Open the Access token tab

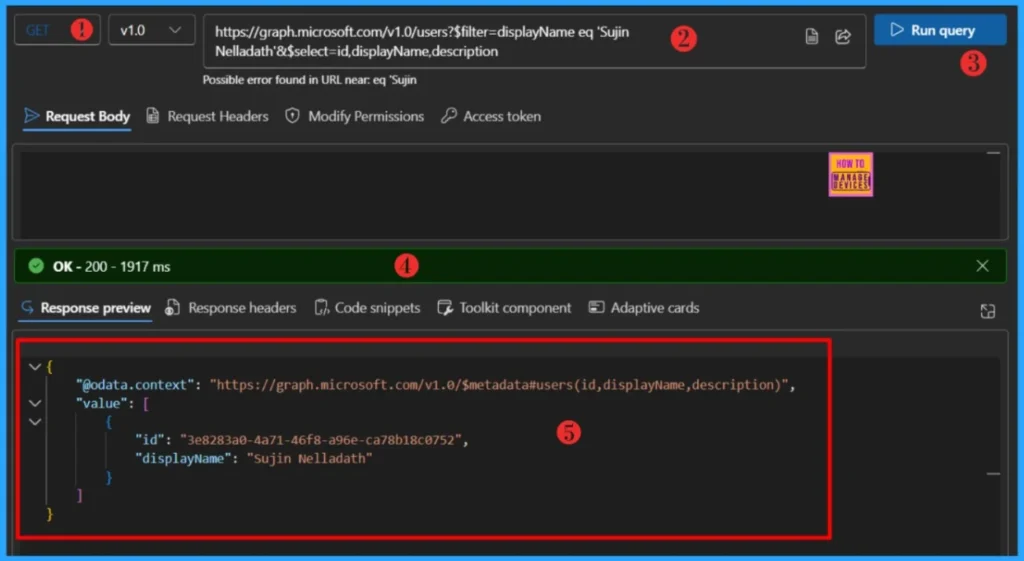(x=492, y=116)
